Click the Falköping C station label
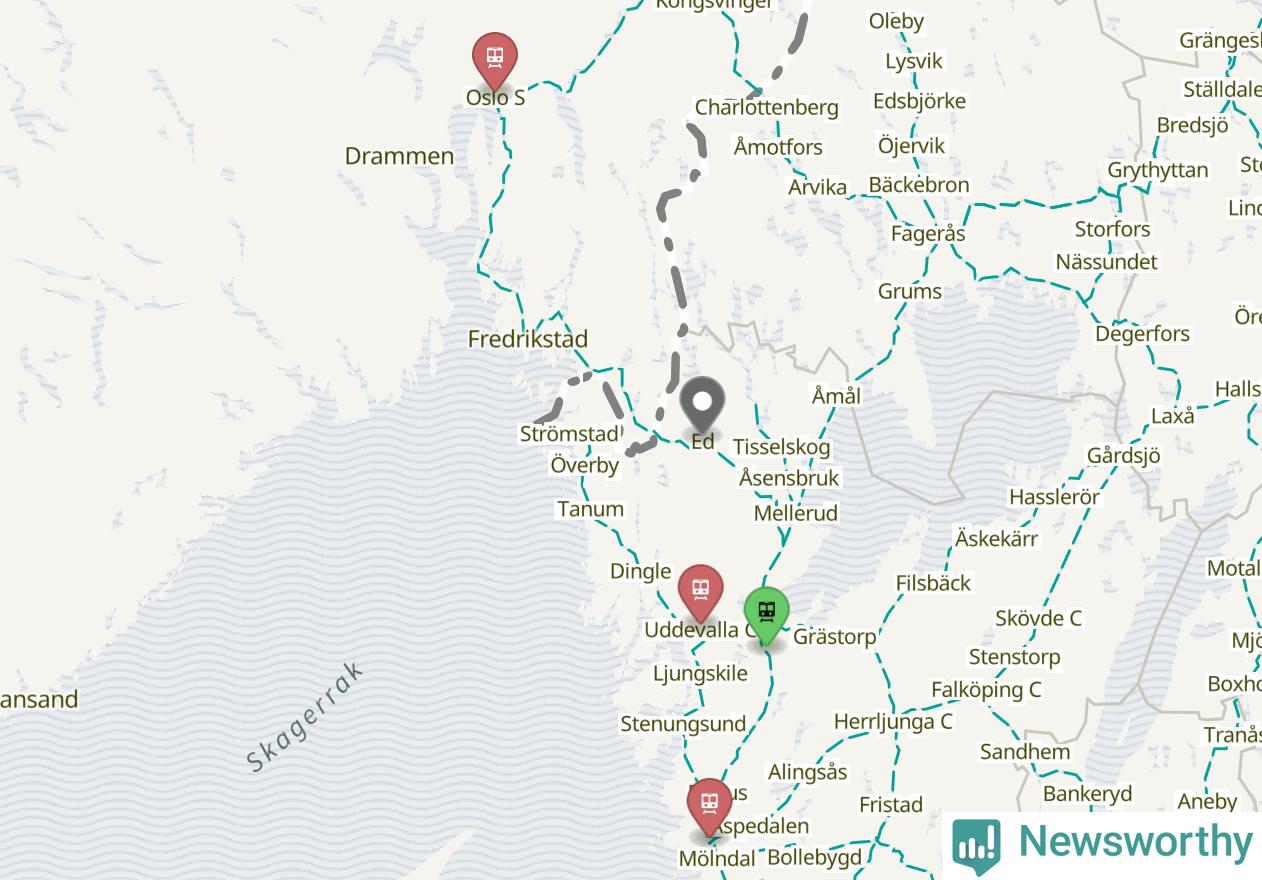Image resolution: width=1262 pixels, height=880 pixels. (x=986, y=690)
